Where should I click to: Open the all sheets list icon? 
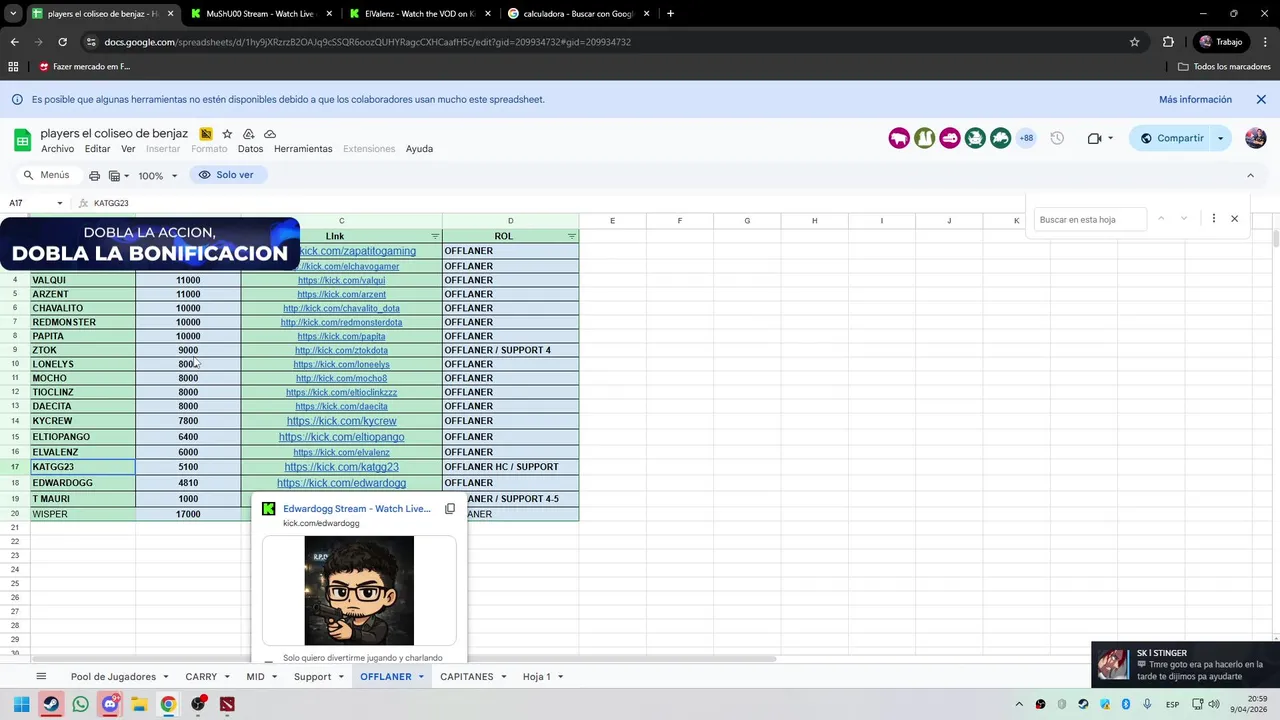[x=41, y=677]
